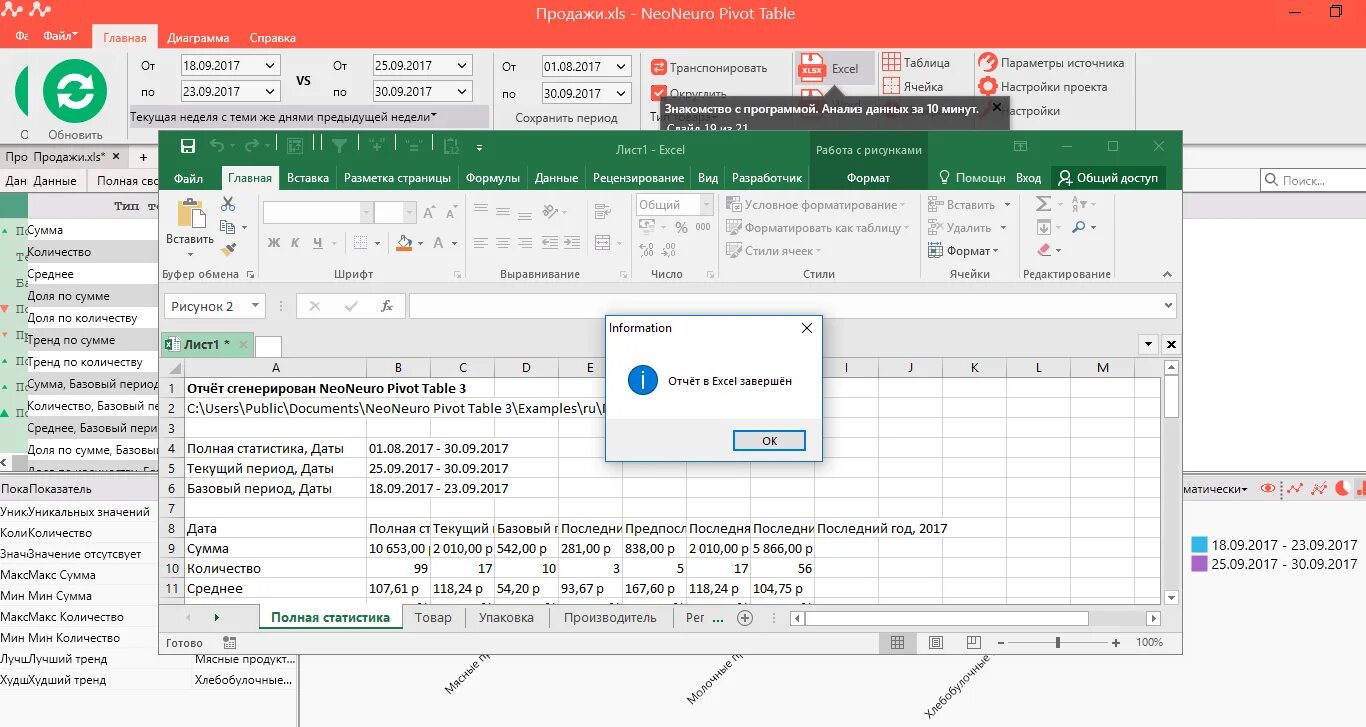The height and width of the screenshot is (727, 1366).
Task: Click underline Ч button in Excel
Action: (316, 243)
